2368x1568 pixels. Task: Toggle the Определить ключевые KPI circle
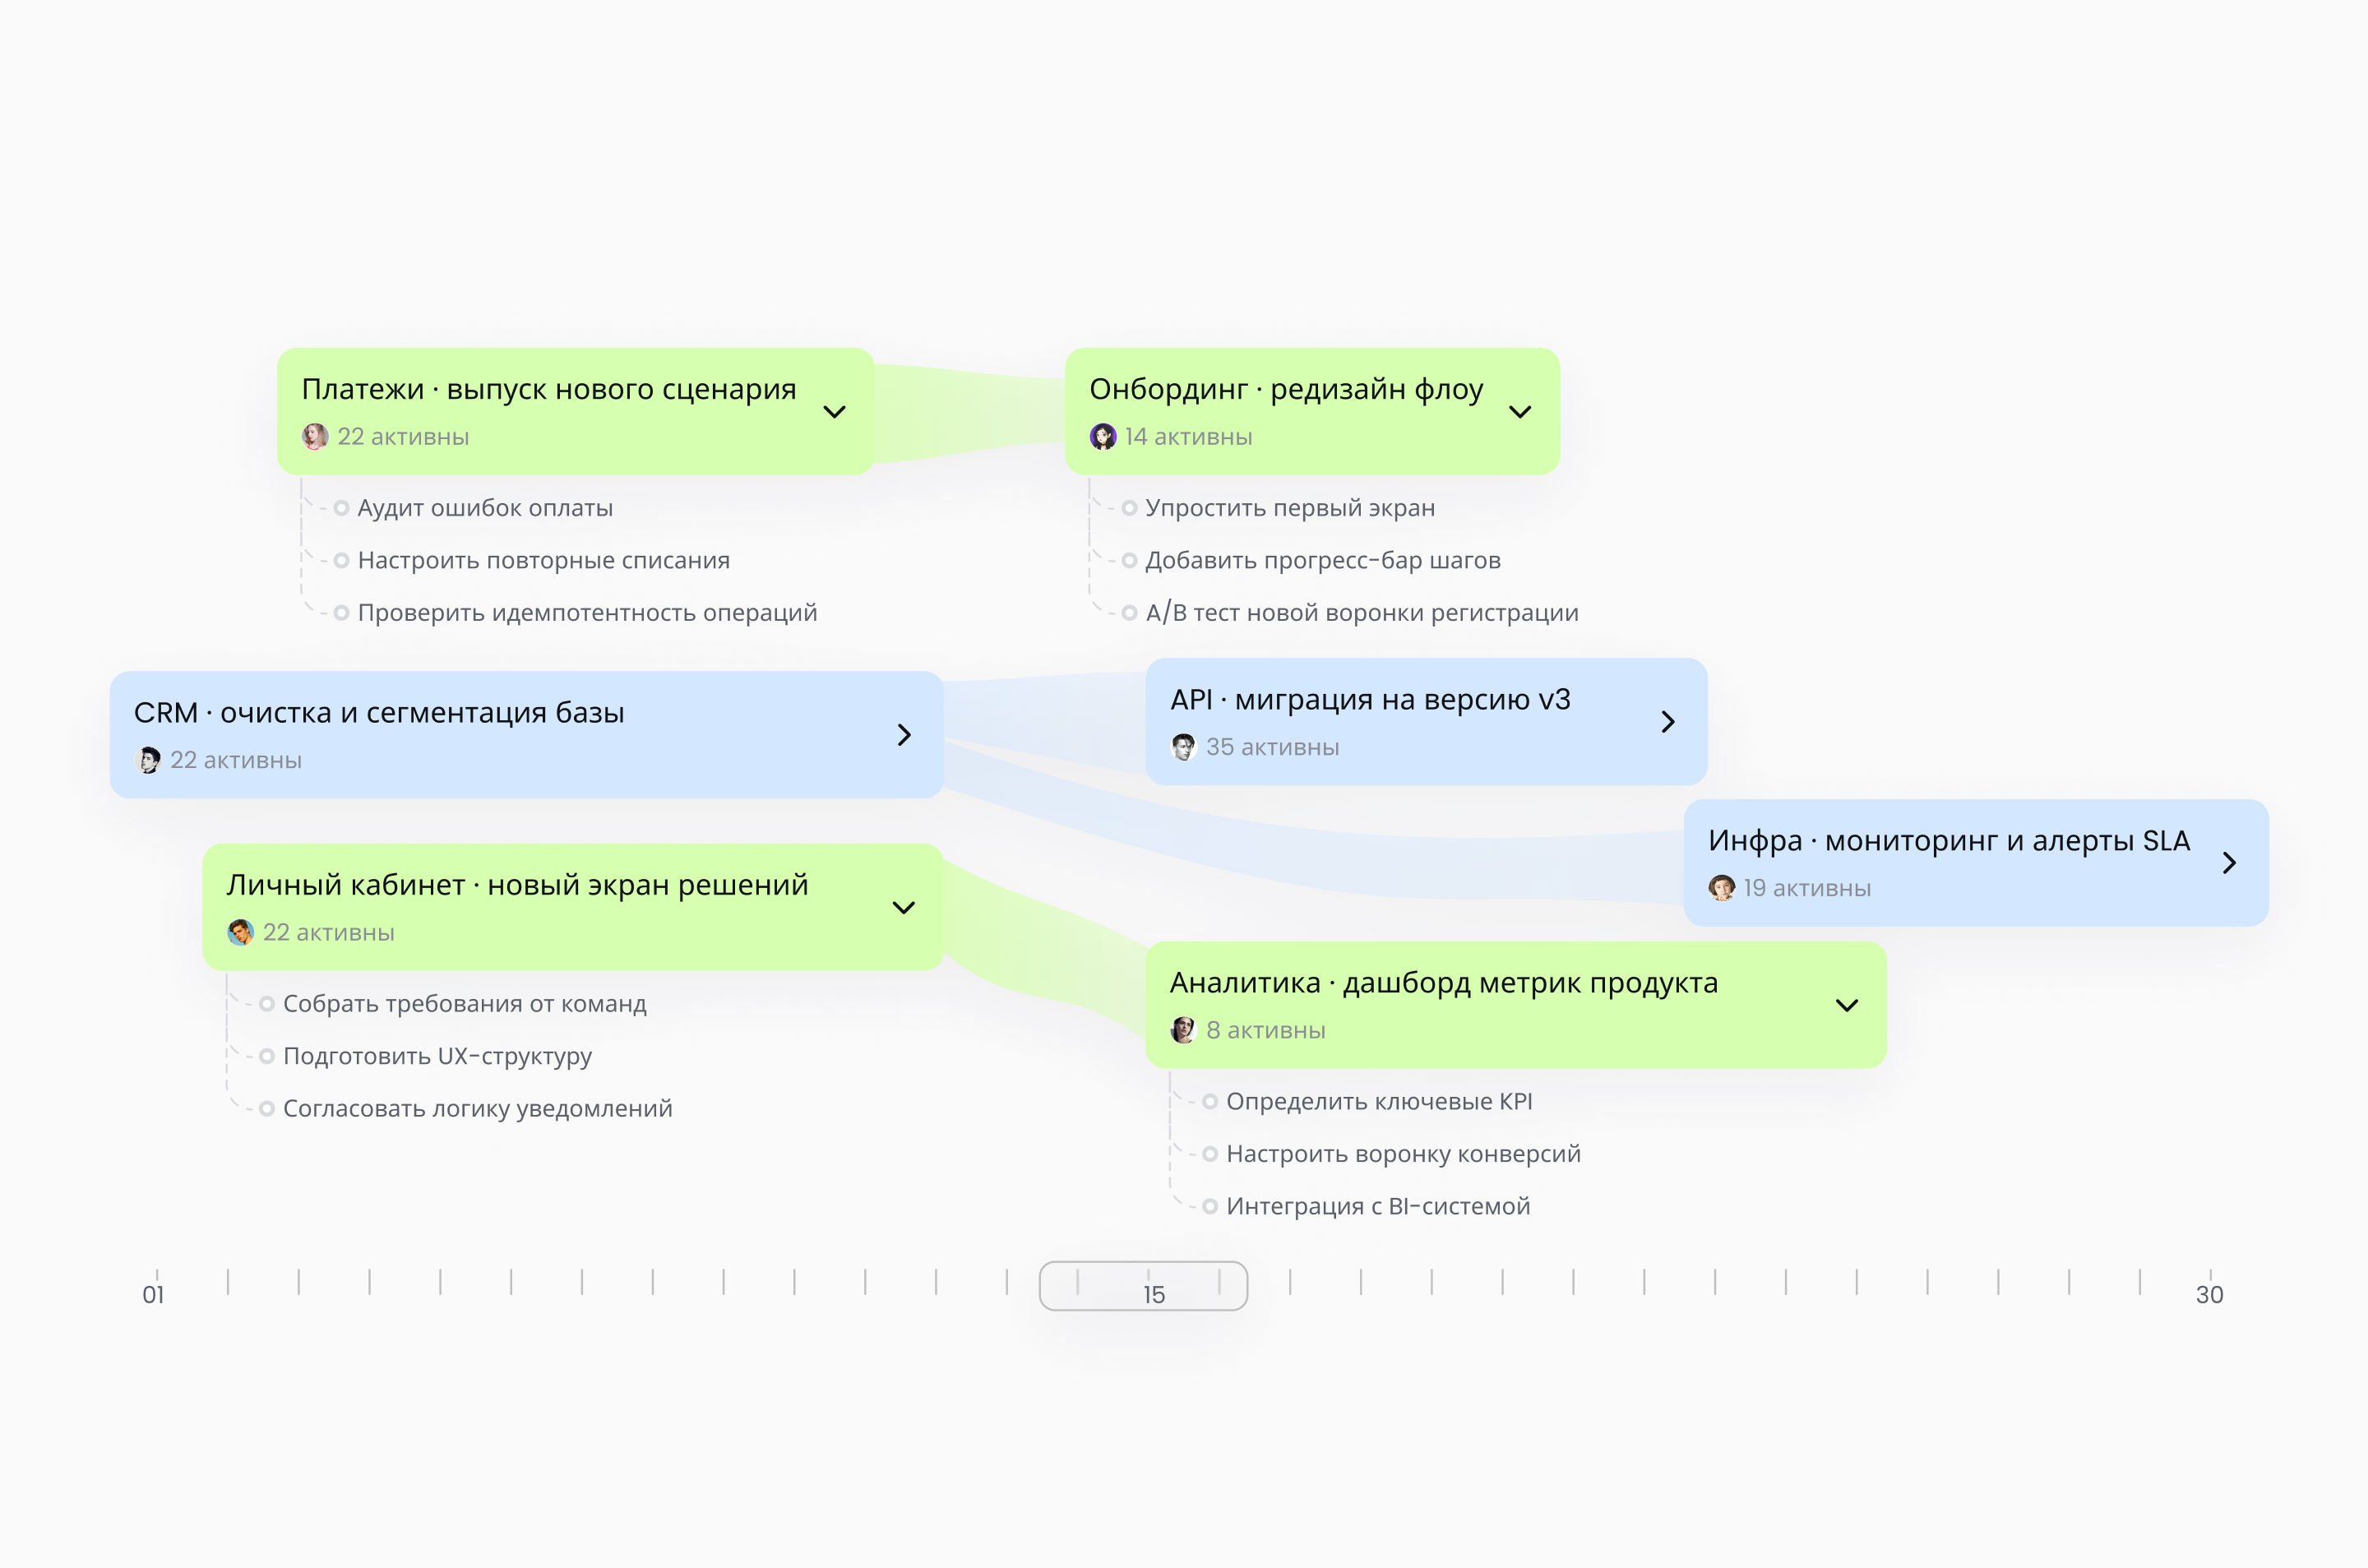[1210, 1102]
